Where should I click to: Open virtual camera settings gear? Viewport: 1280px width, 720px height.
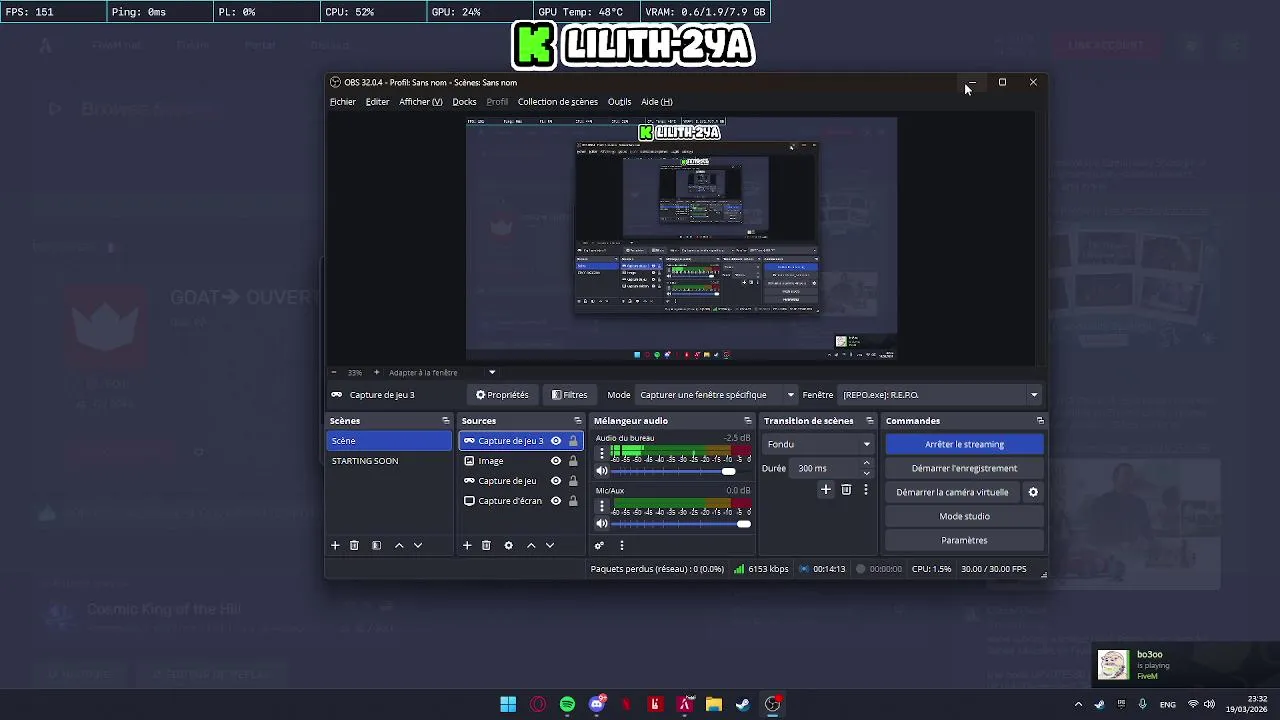click(1033, 492)
